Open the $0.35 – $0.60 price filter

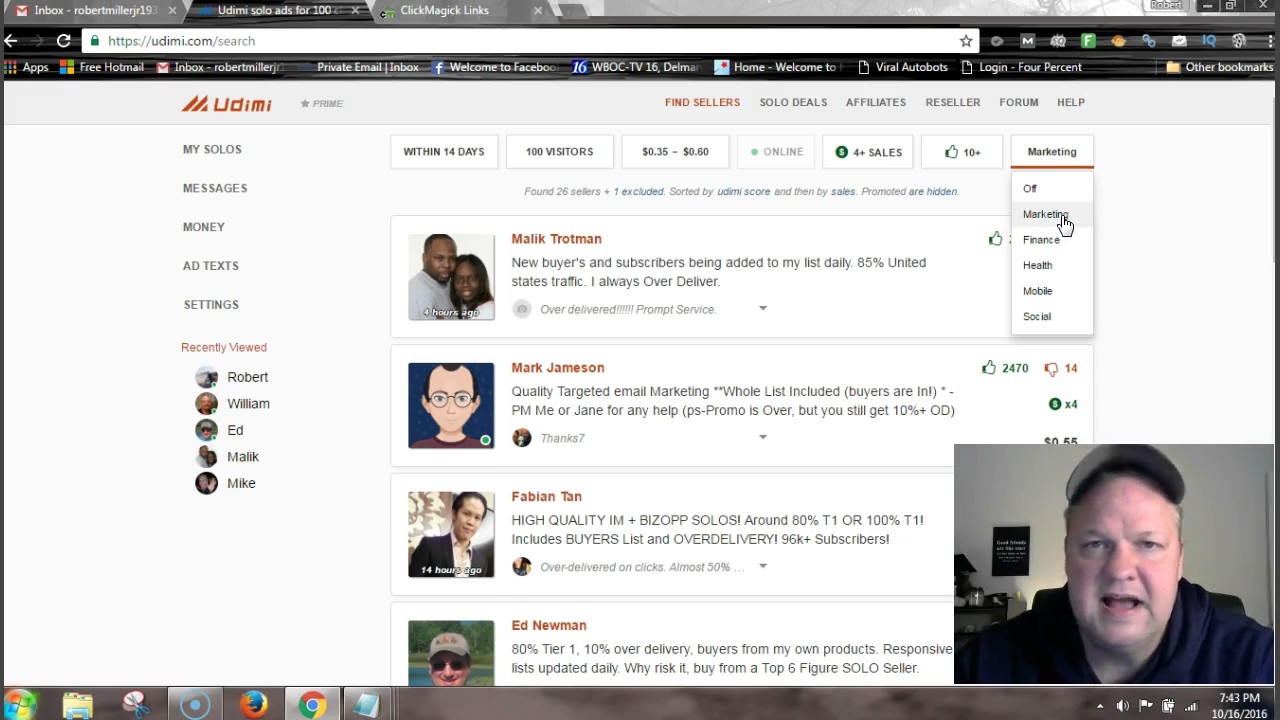point(675,152)
